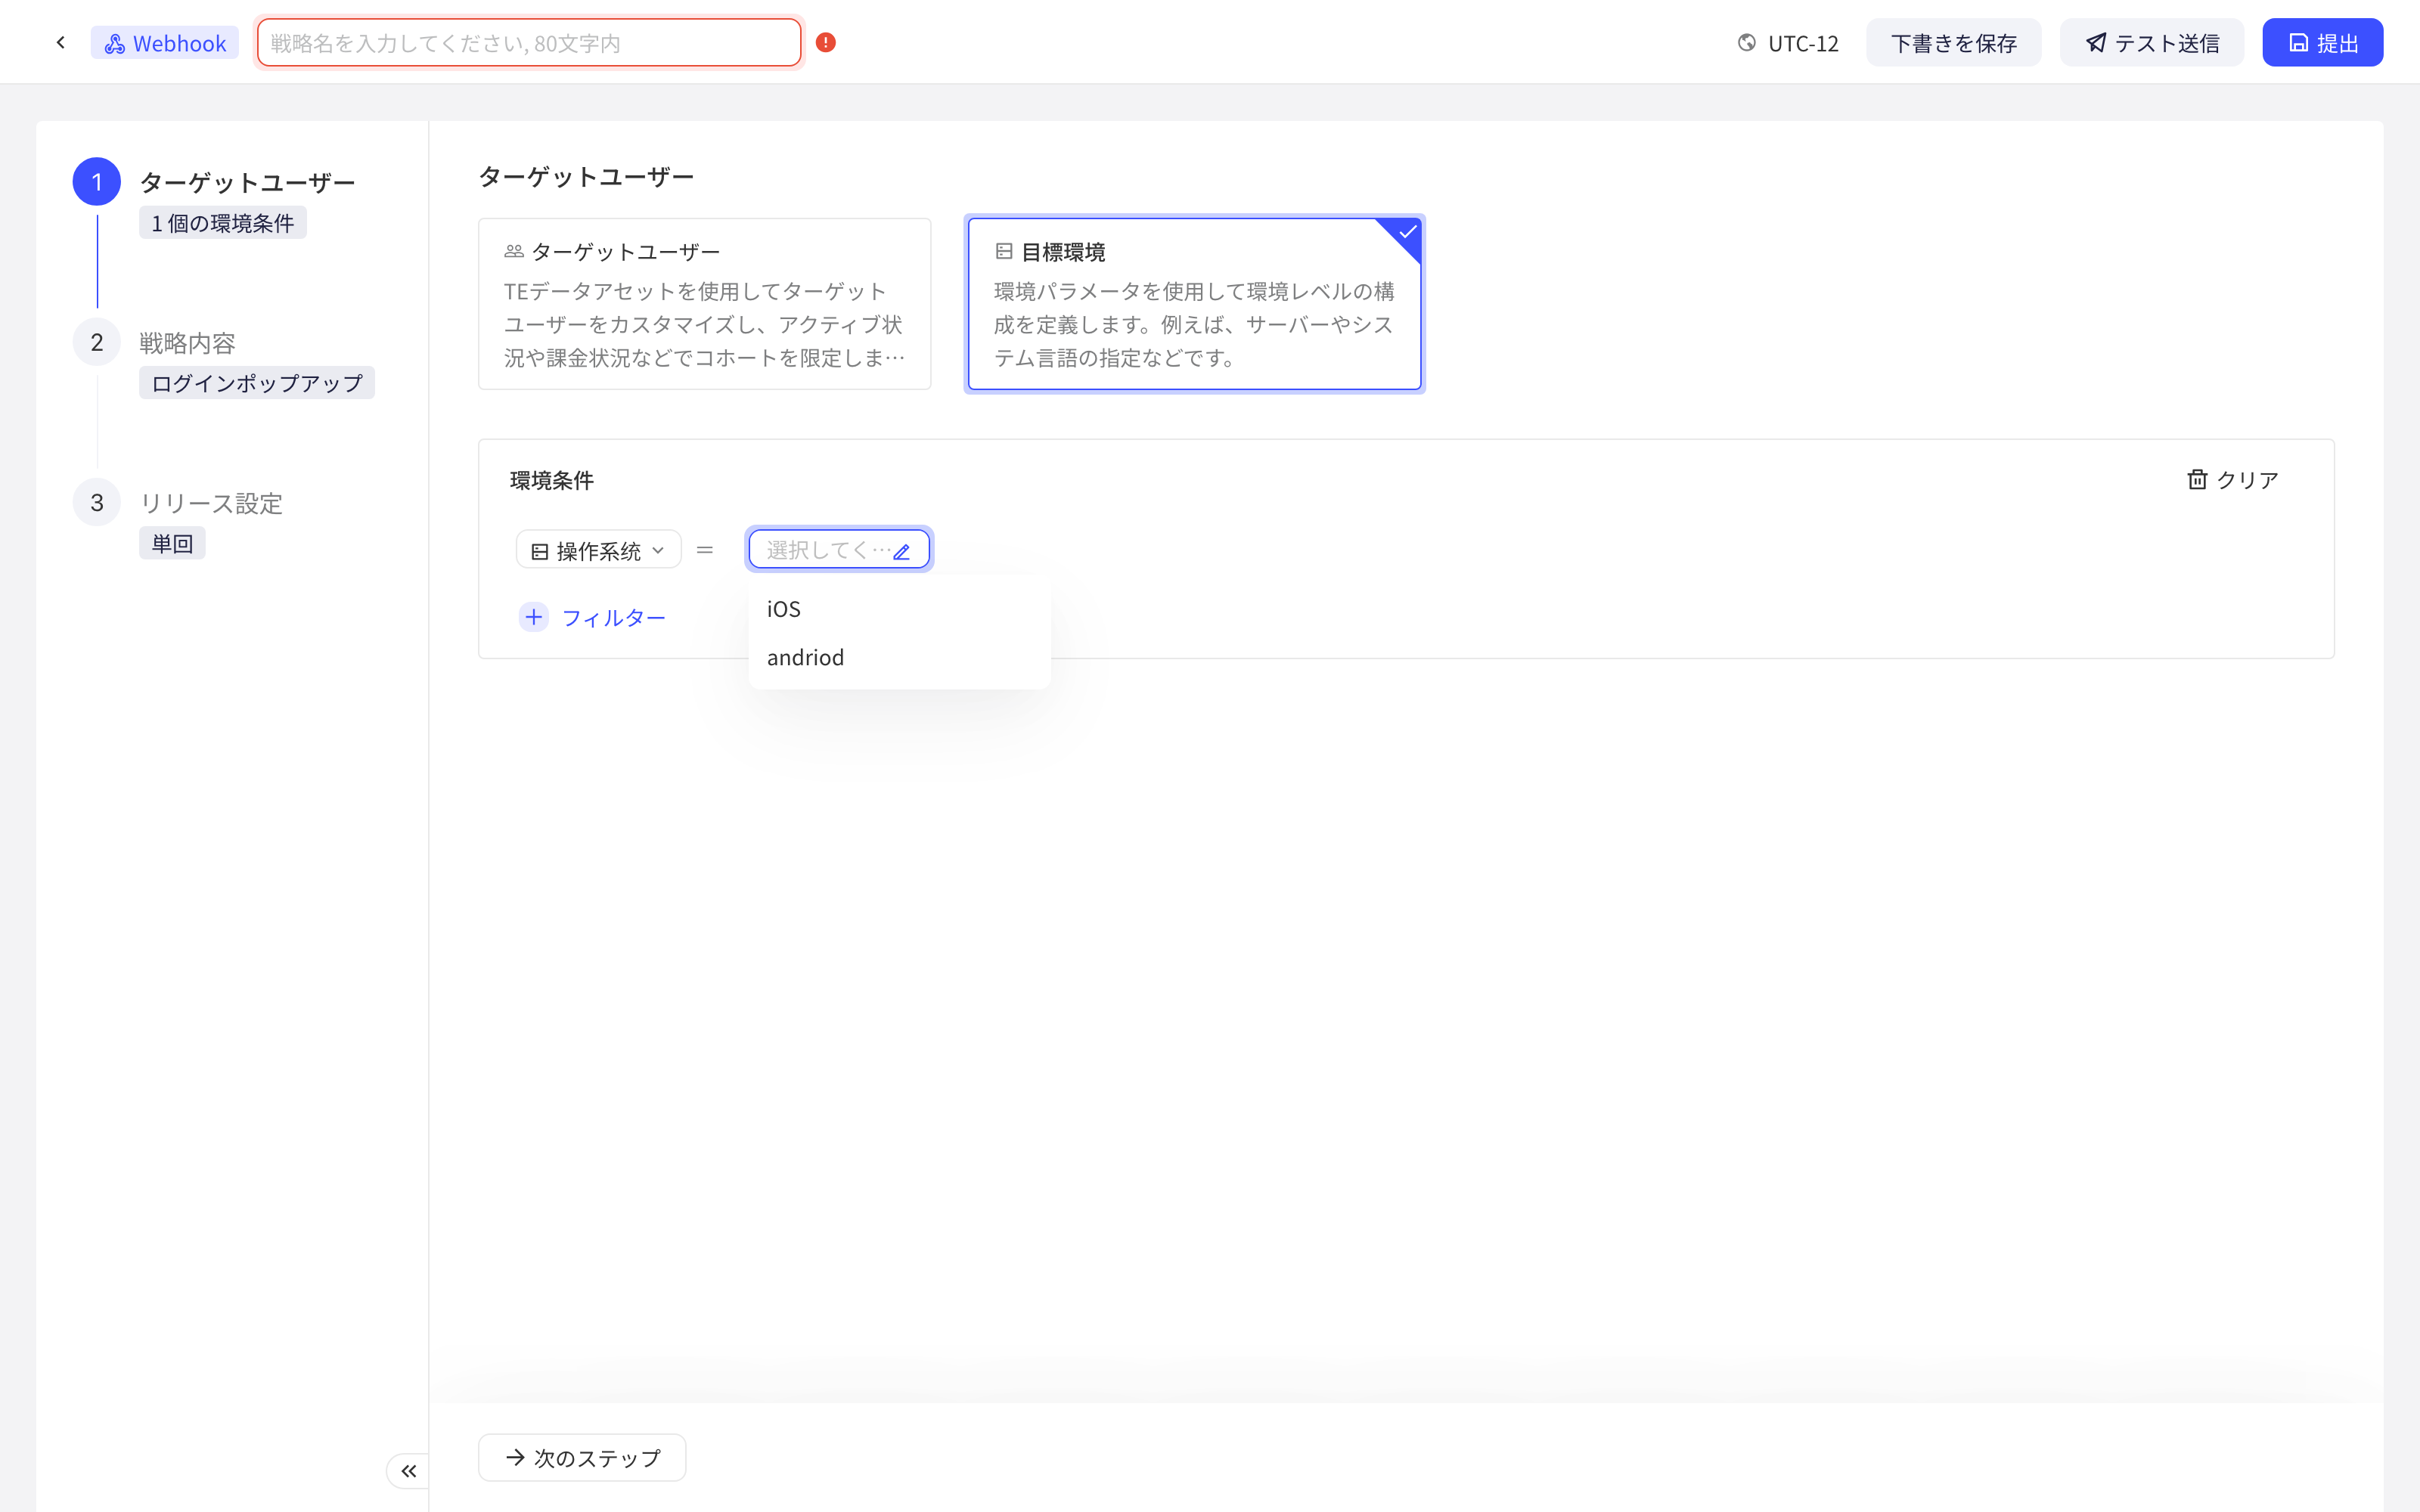Screen dimensions: 2420x1512
Task: Focus the strategy name input field
Action: click(529, 43)
